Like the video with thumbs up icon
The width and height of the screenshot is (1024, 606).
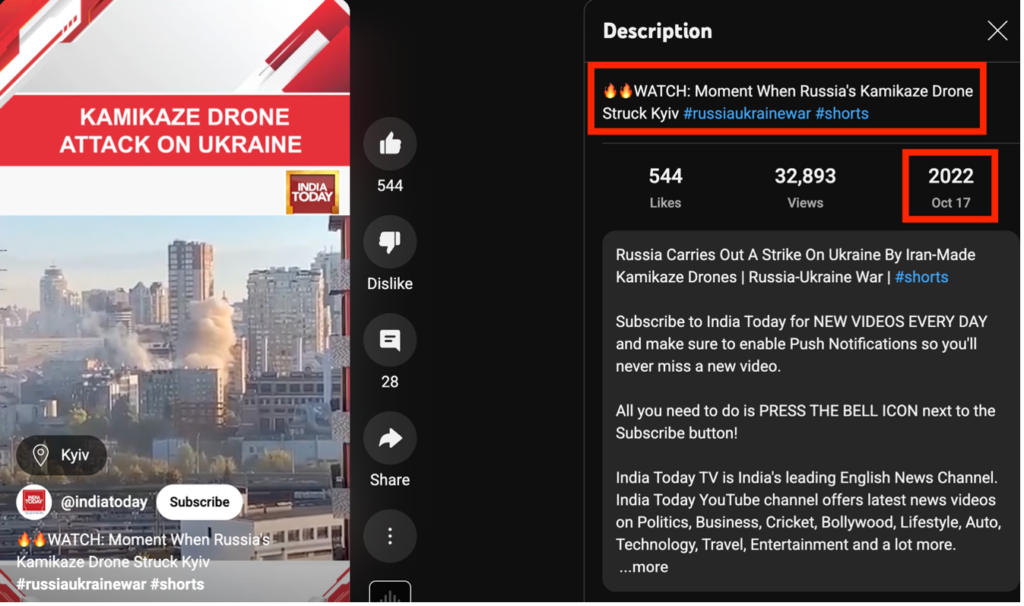tap(390, 144)
